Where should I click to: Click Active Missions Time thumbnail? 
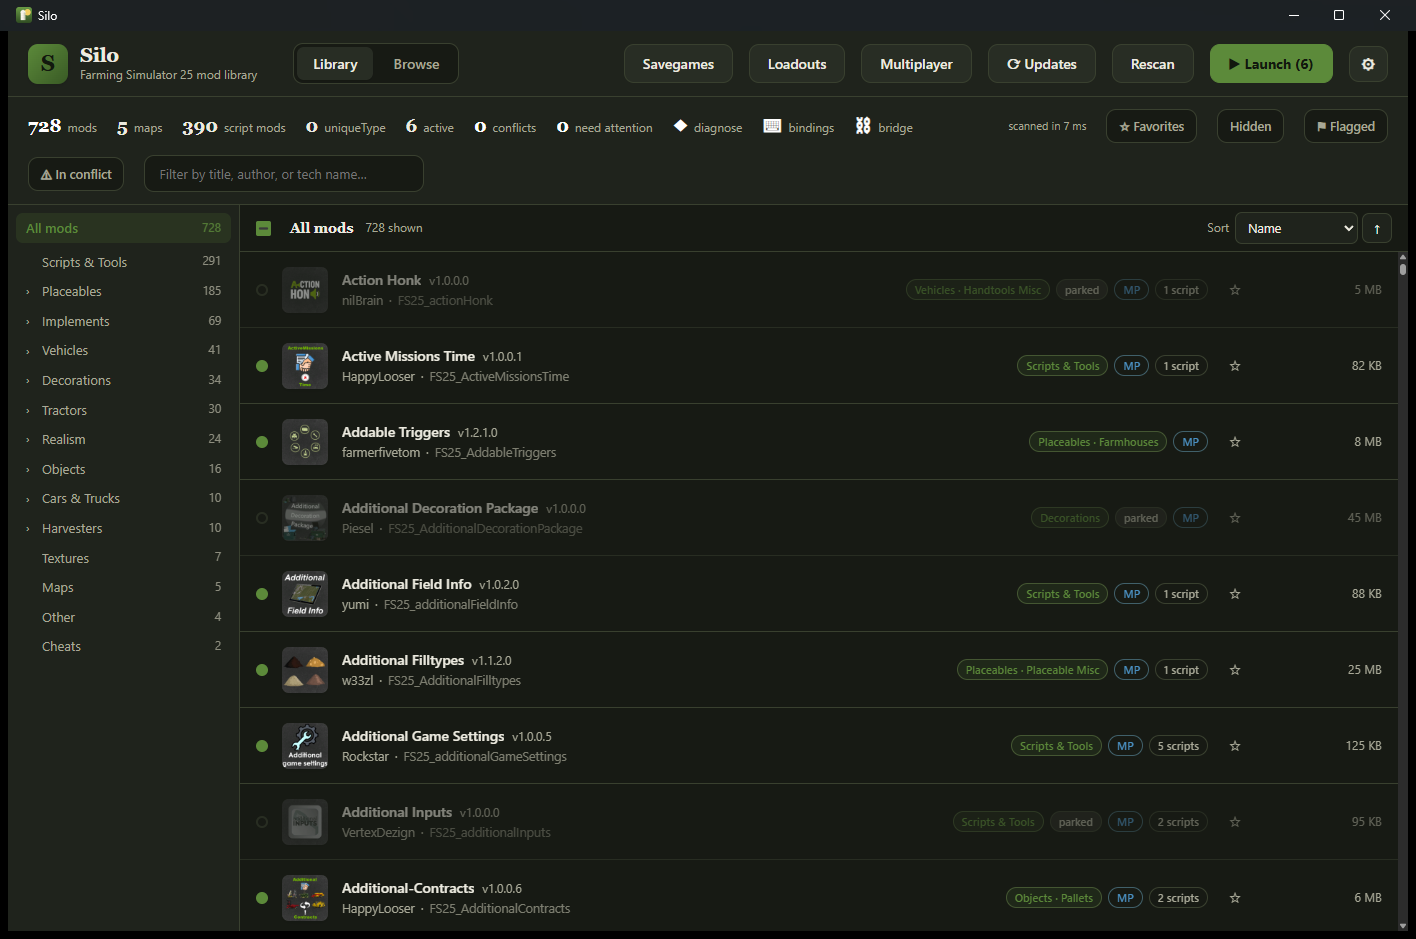305,366
